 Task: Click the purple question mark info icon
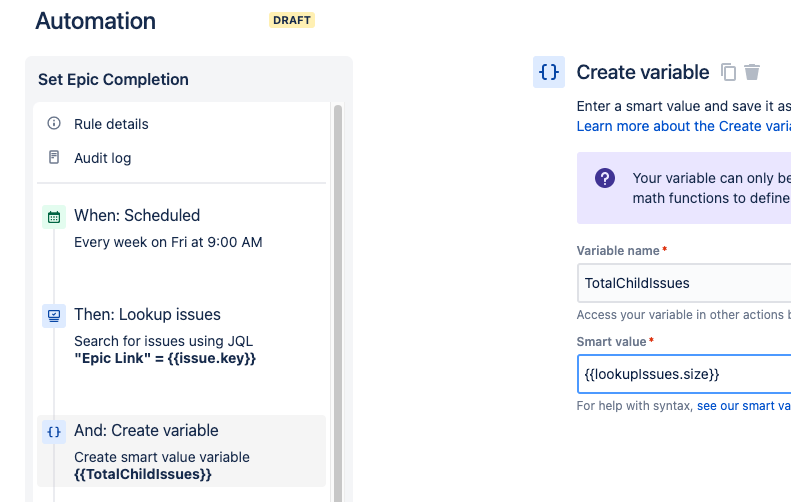click(605, 178)
